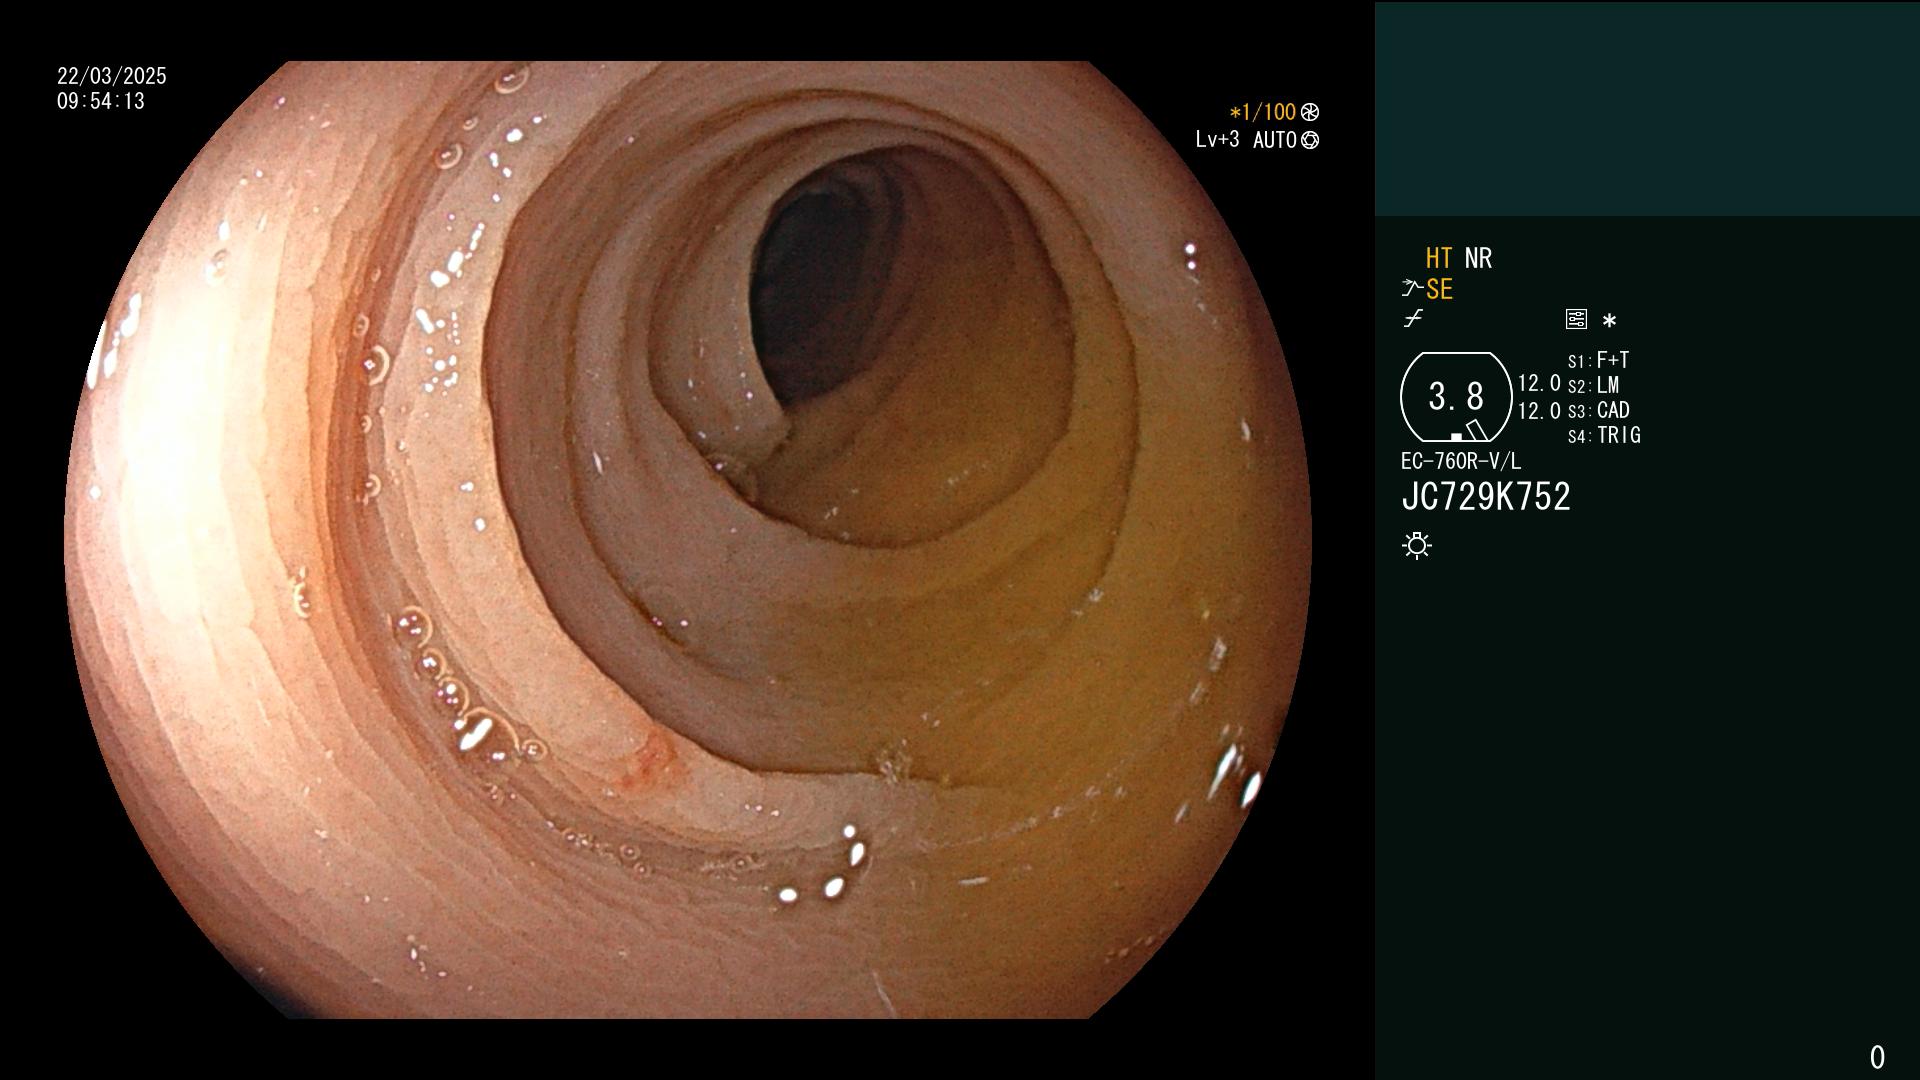The width and height of the screenshot is (1920, 1080).
Task: Click the S4 TRIG switch assignment
Action: [1604, 435]
